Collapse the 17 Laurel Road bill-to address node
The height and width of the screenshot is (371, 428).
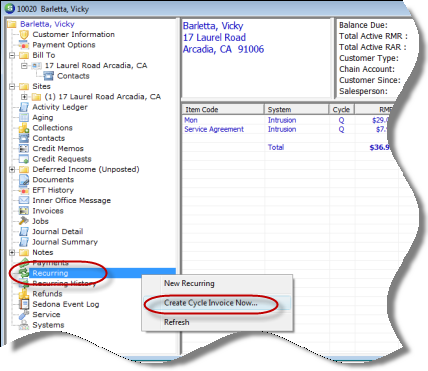[x=24, y=66]
